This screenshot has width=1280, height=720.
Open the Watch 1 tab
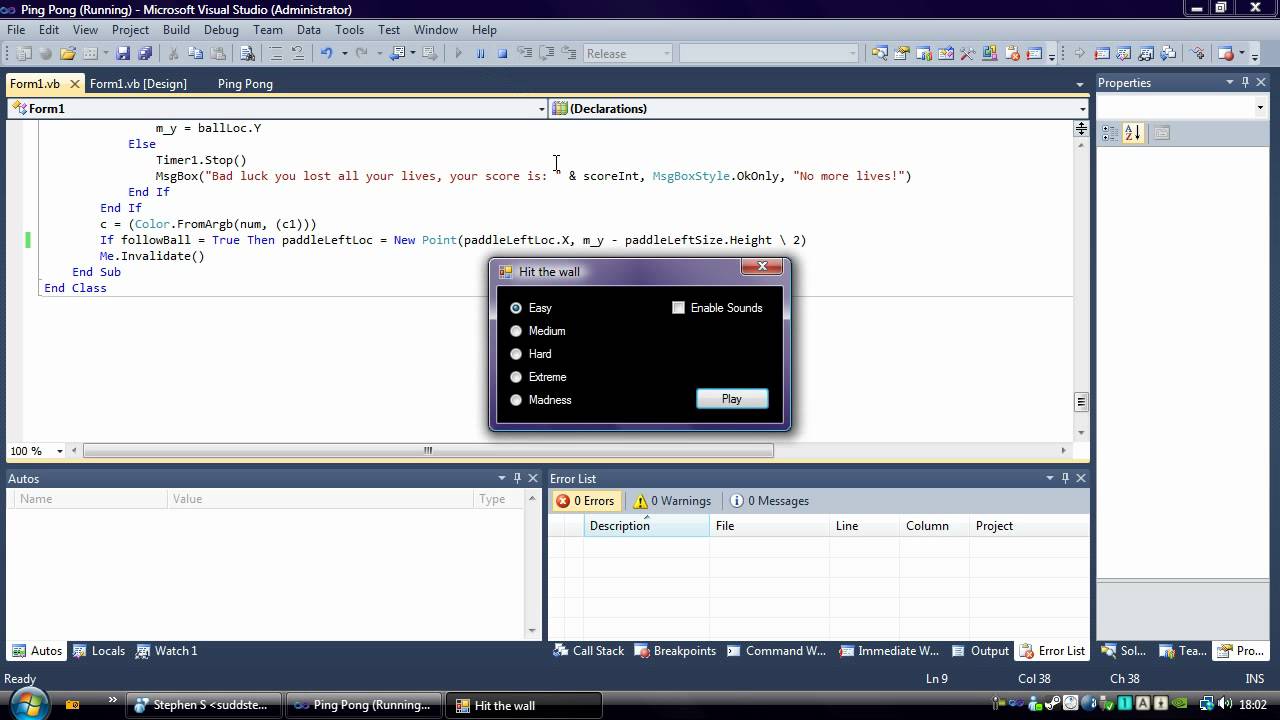(167, 651)
